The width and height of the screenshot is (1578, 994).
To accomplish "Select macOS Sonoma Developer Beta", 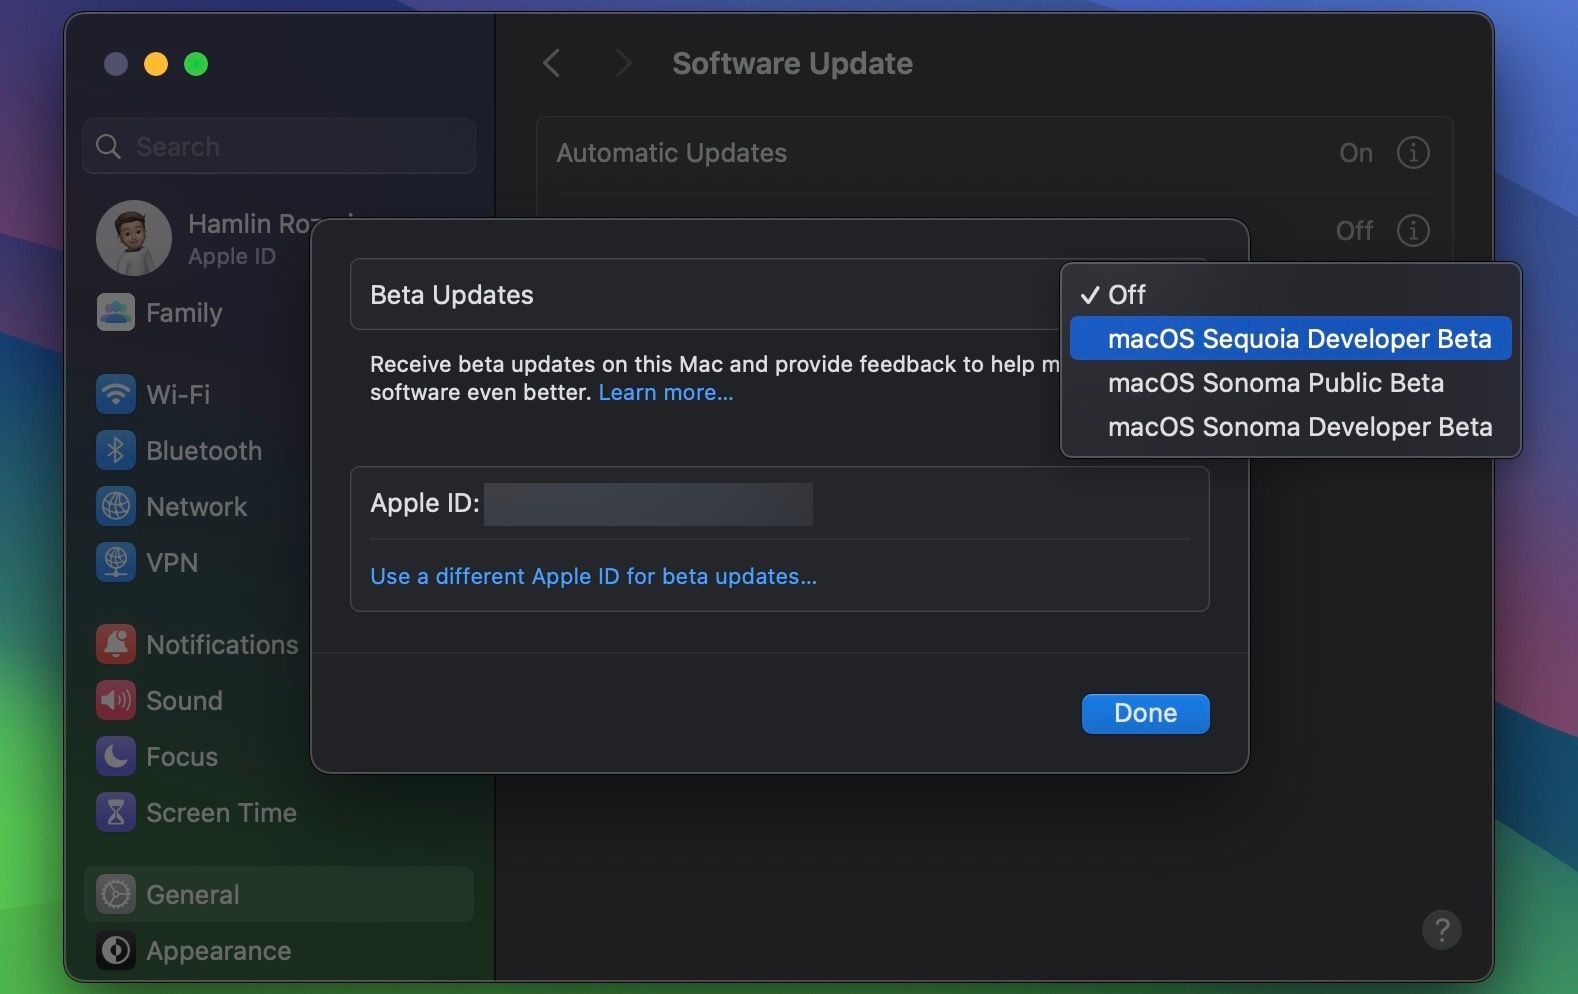I will [x=1290, y=427].
